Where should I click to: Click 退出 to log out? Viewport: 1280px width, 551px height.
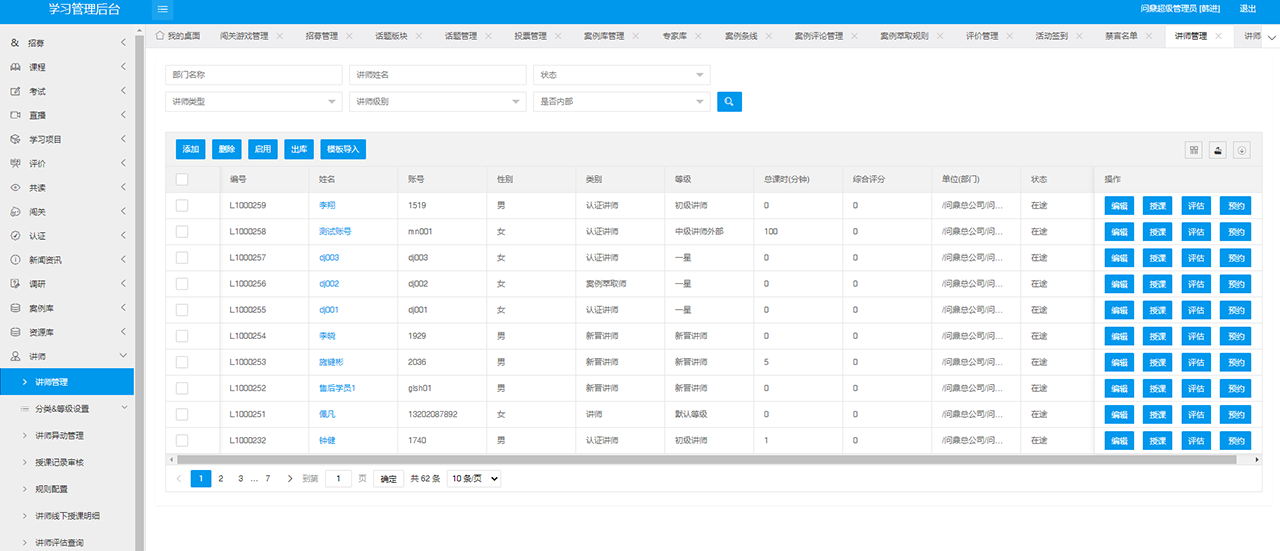click(1248, 9)
